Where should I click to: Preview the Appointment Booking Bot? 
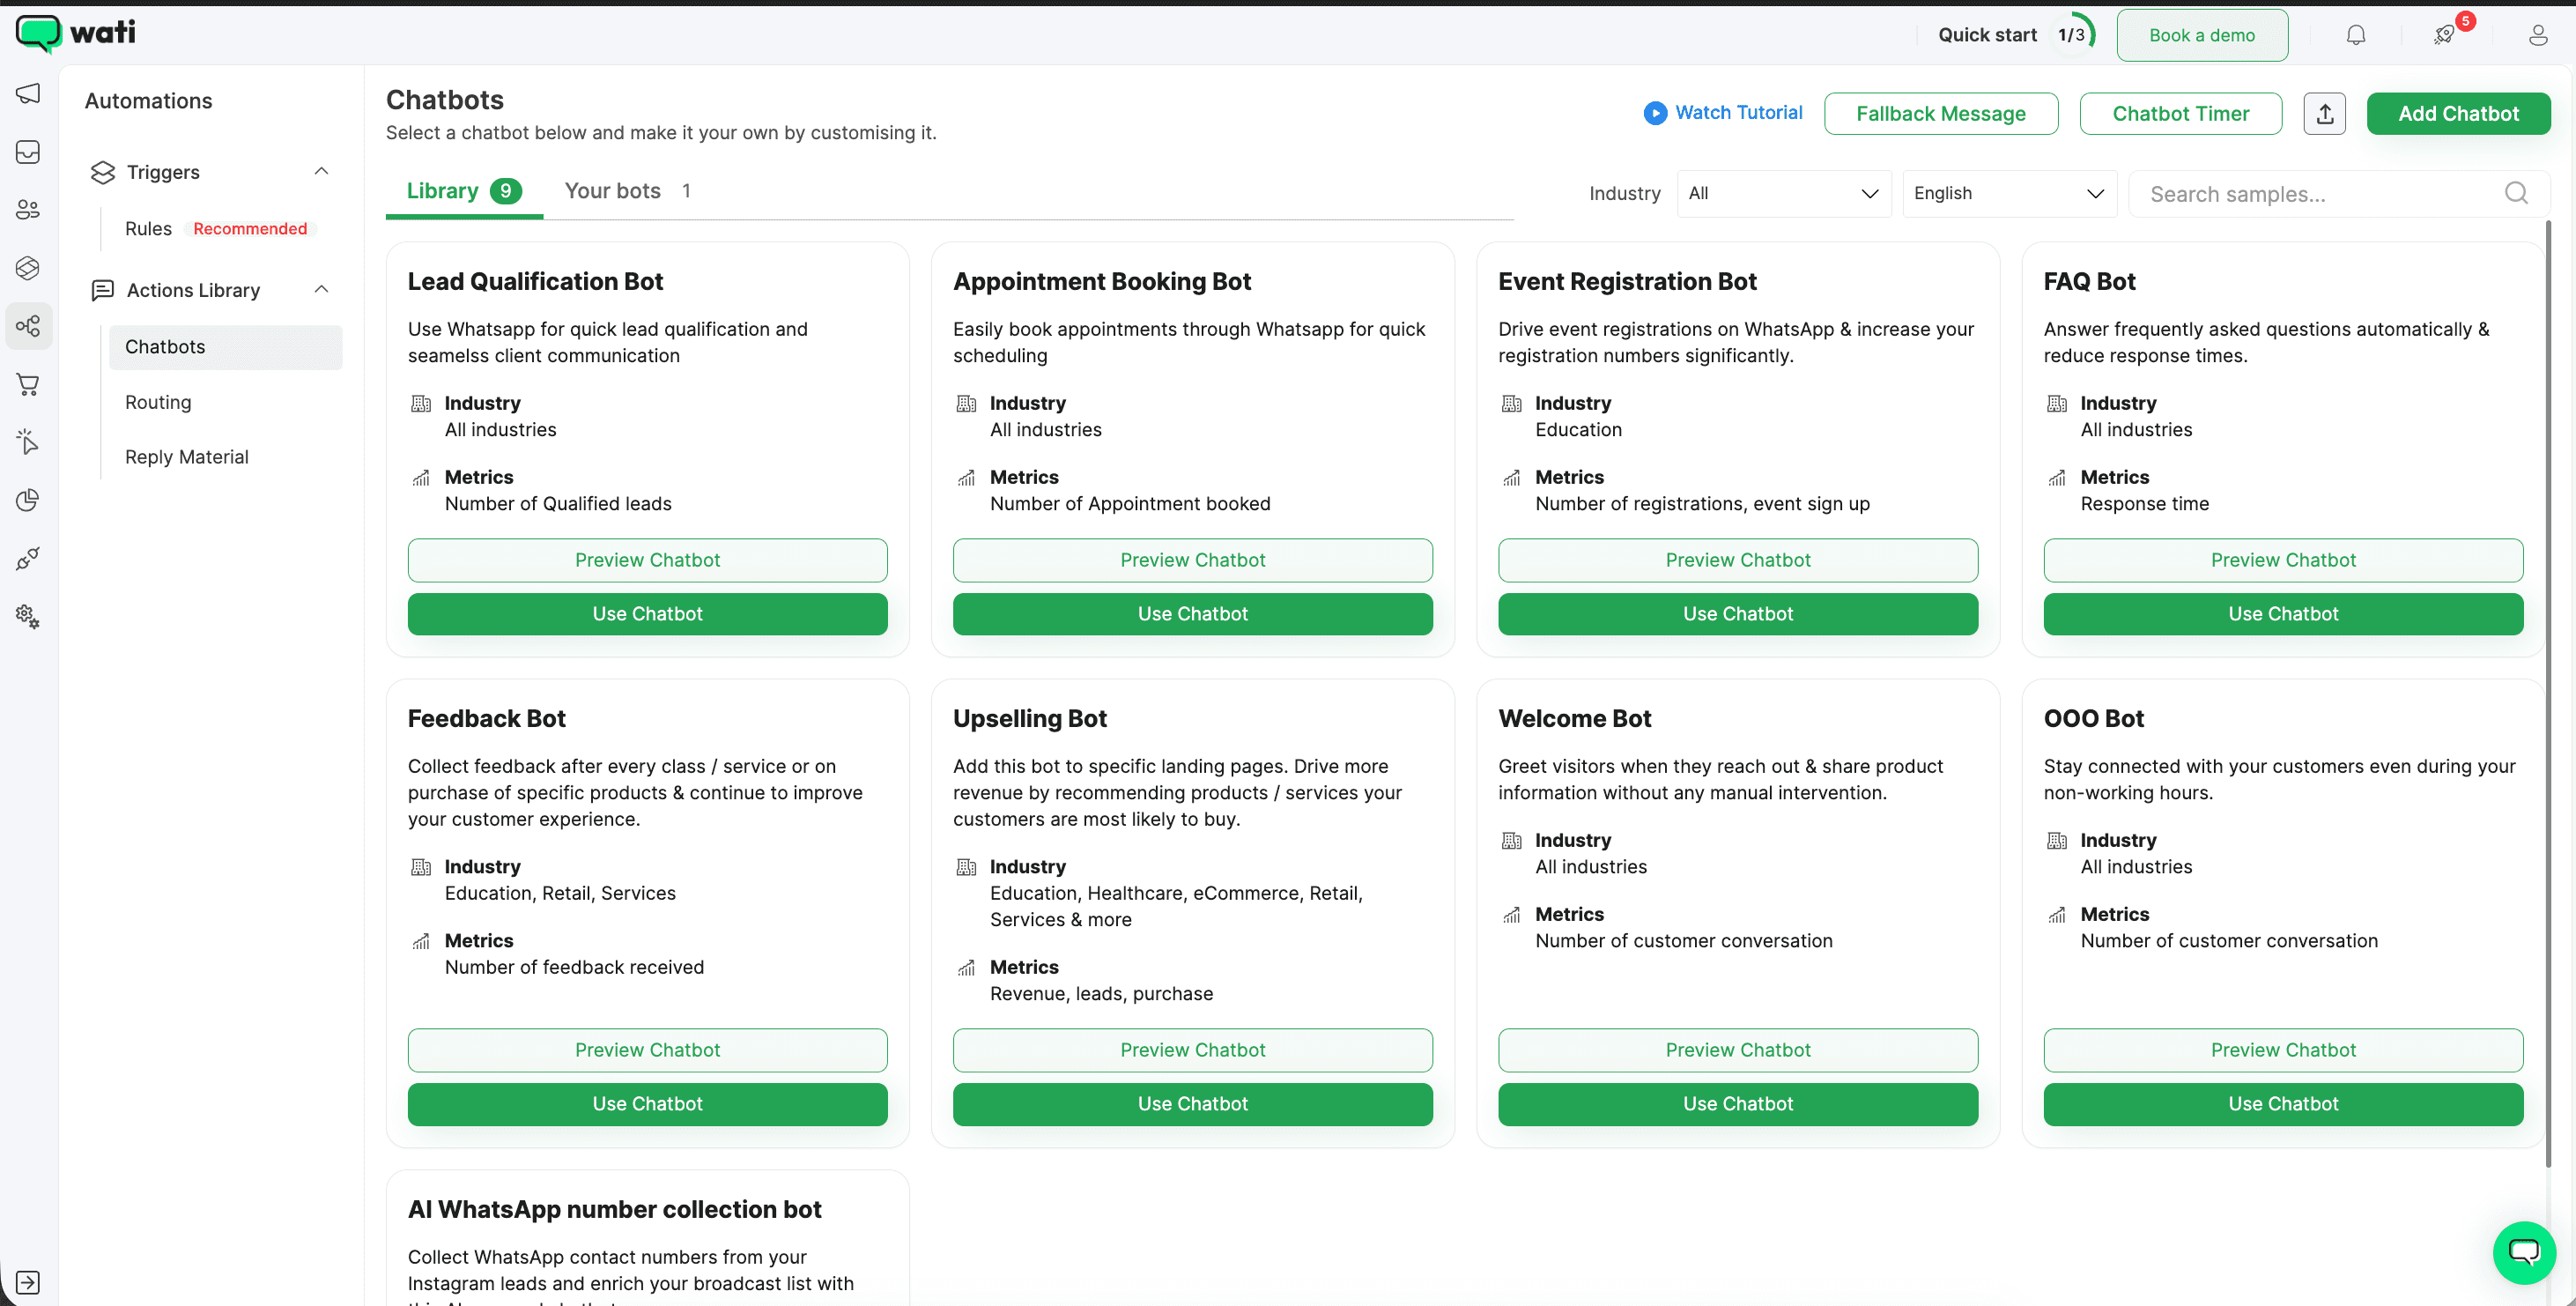(x=1192, y=560)
